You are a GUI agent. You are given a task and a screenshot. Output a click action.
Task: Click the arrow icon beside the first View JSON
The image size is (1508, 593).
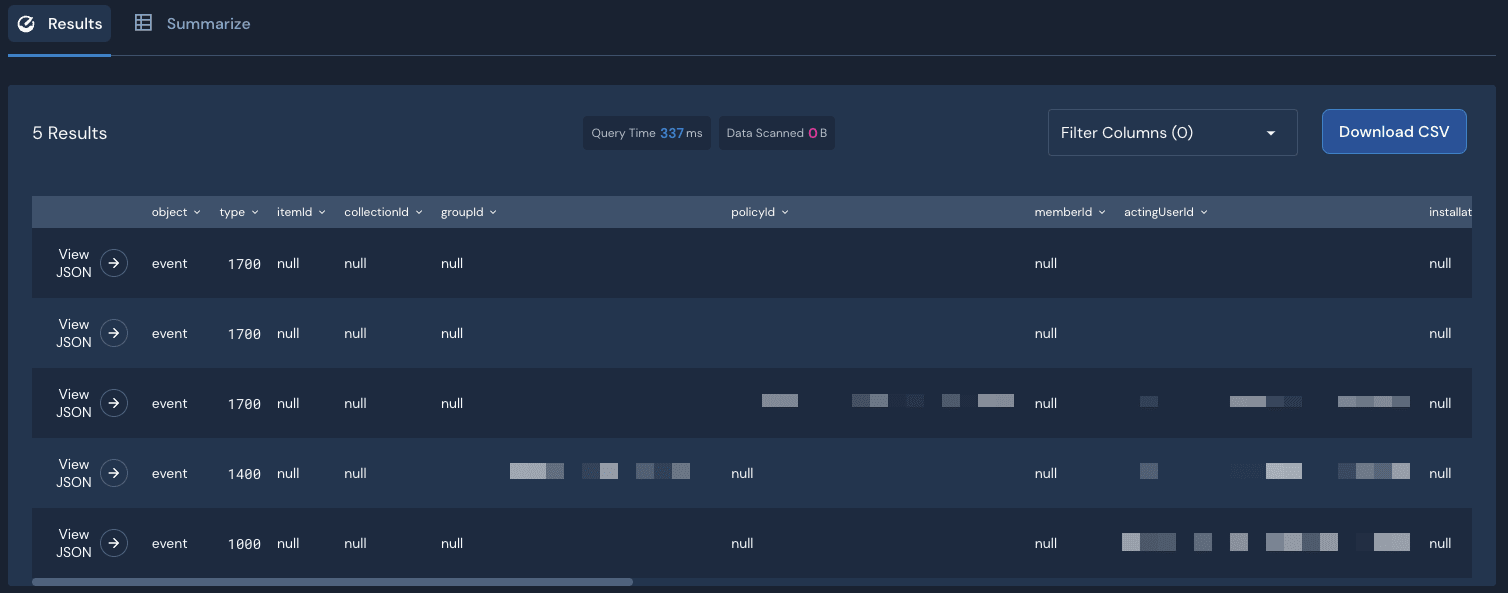pos(113,263)
